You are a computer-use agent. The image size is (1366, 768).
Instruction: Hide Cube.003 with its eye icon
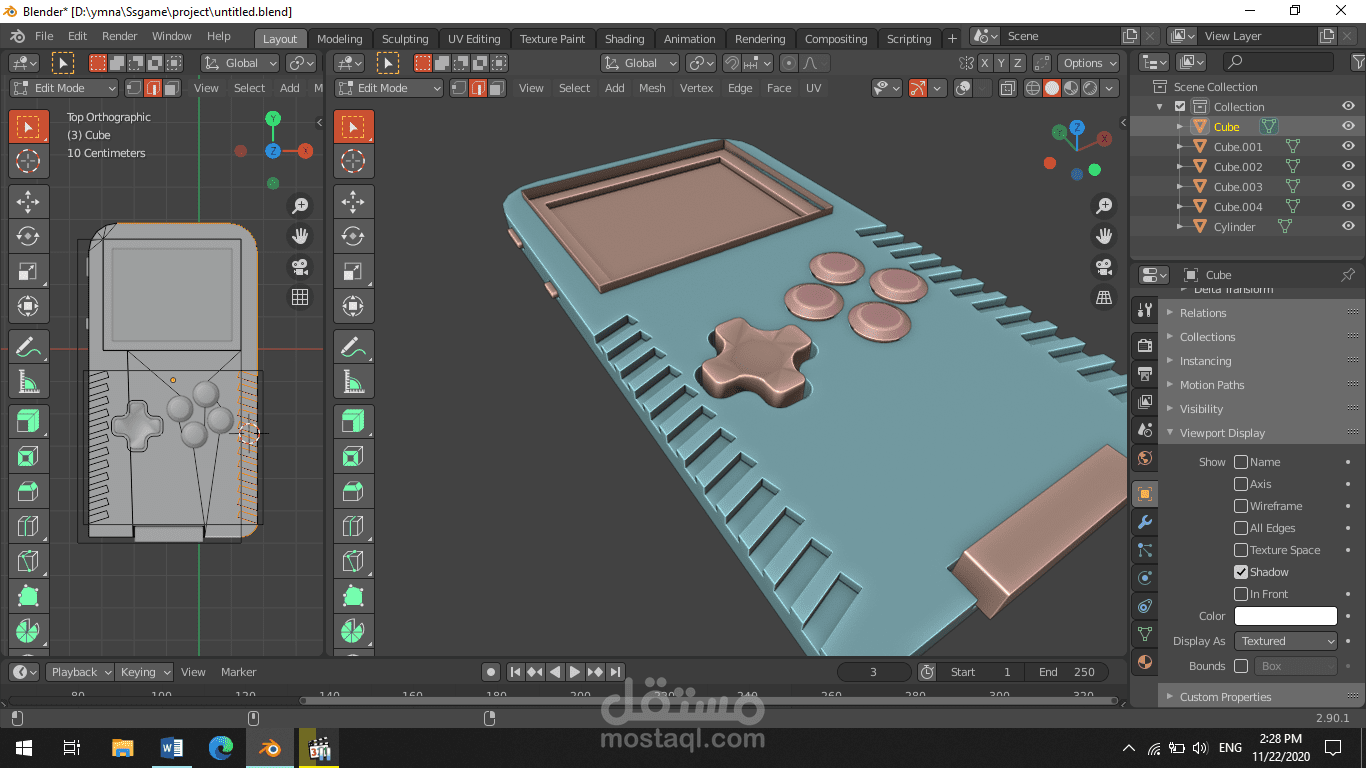coord(1348,187)
